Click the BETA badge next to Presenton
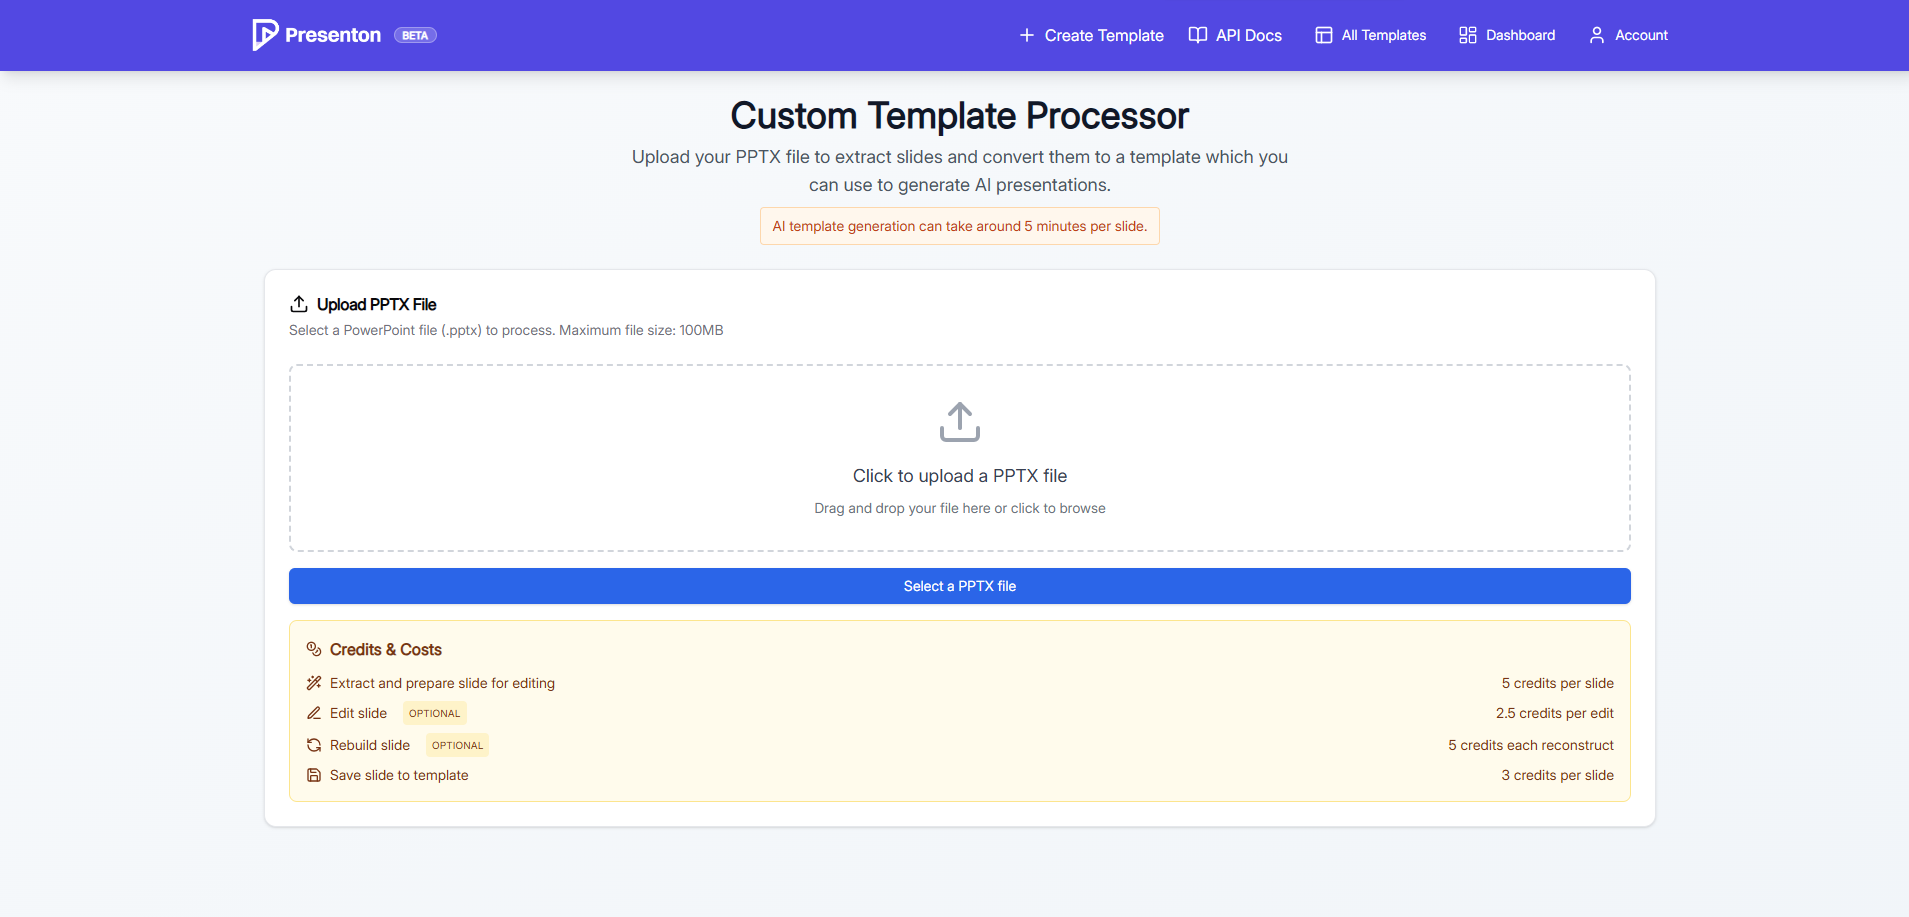This screenshot has width=1909, height=917. click(415, 35)
